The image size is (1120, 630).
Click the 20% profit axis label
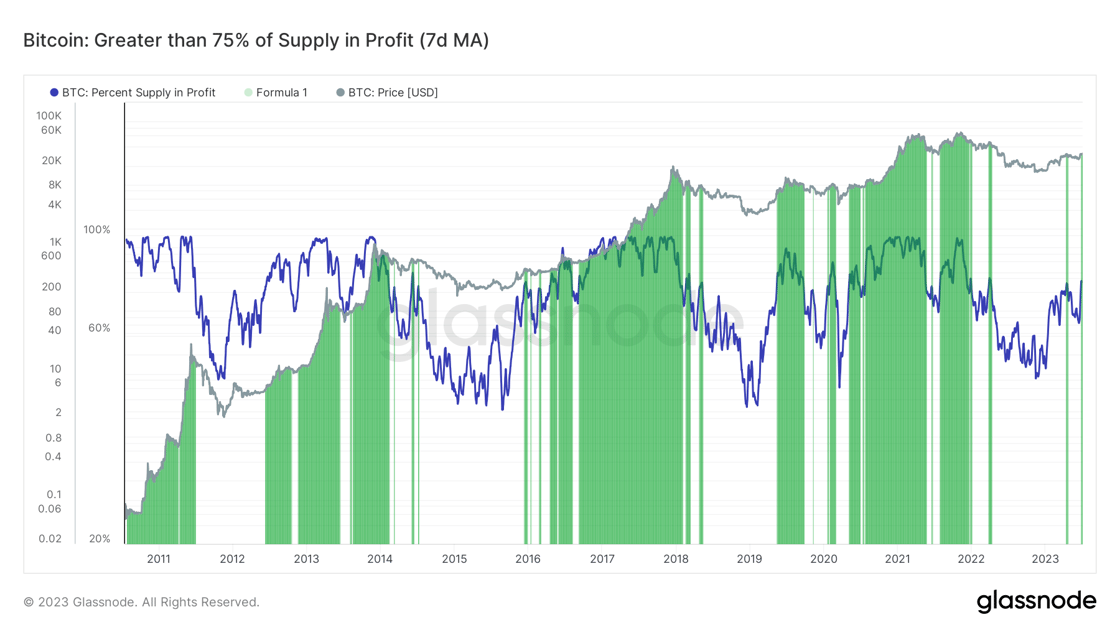[99, 539]
